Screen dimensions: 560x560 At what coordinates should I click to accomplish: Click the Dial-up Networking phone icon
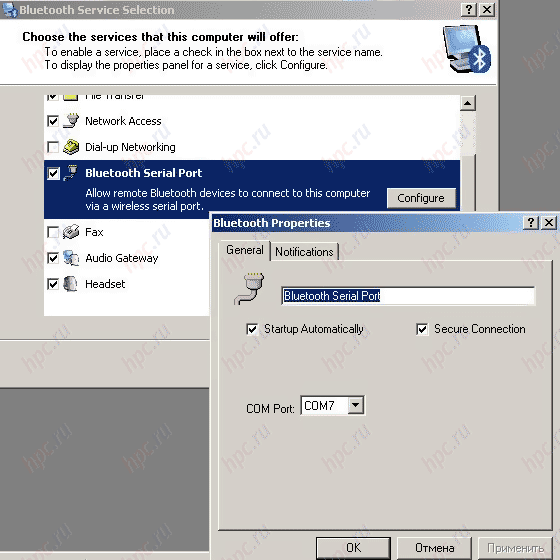[71, 147]
